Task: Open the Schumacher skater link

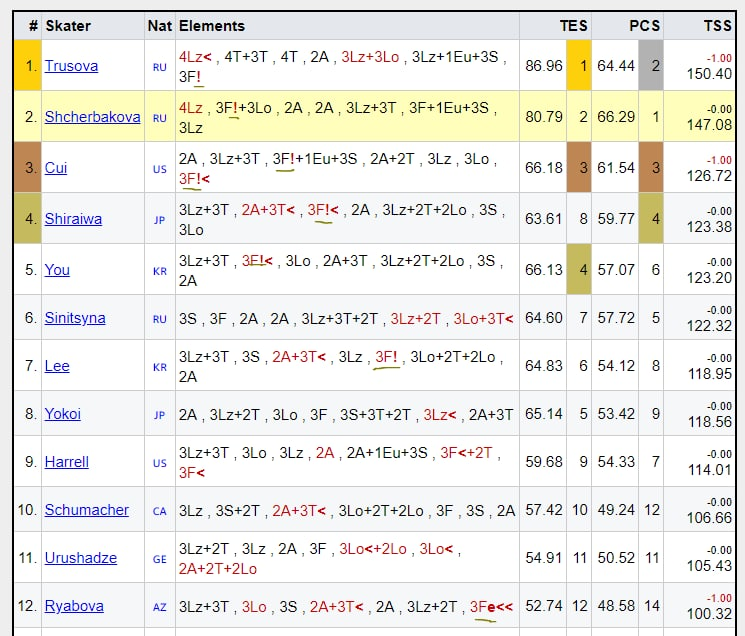Action: coord(86,510)
